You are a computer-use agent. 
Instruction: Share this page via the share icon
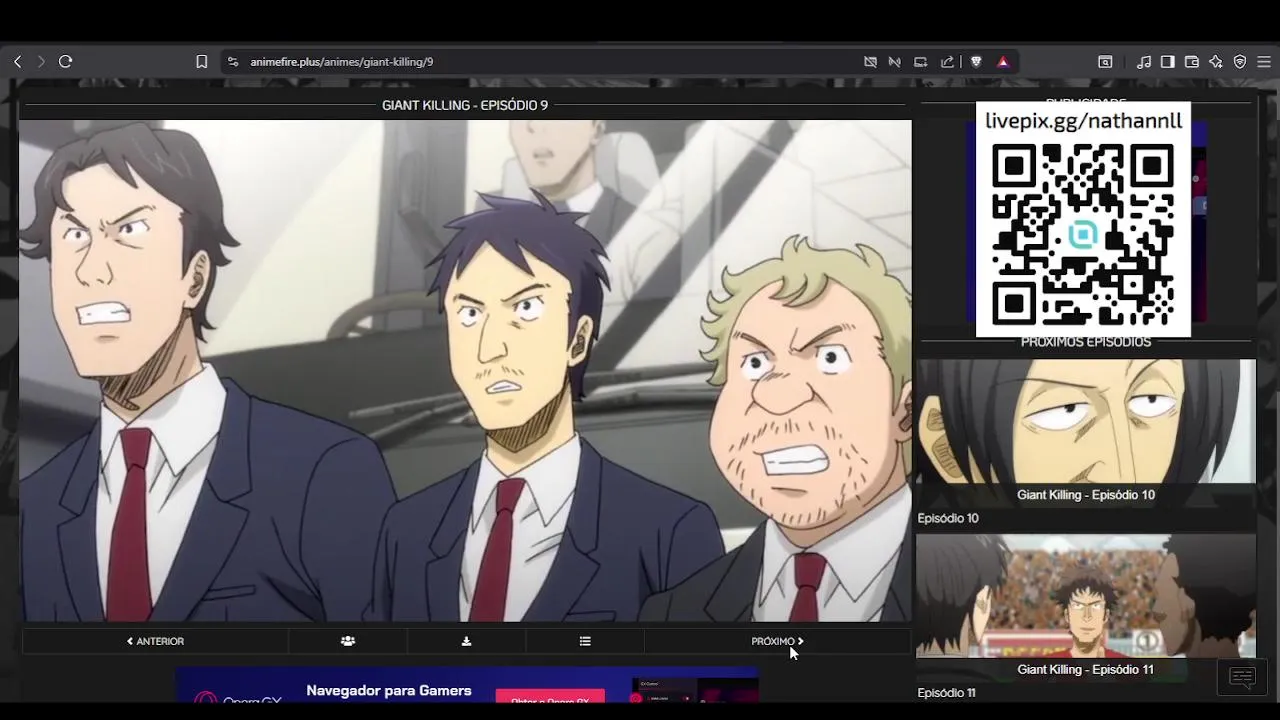click(x=947, y=62)
